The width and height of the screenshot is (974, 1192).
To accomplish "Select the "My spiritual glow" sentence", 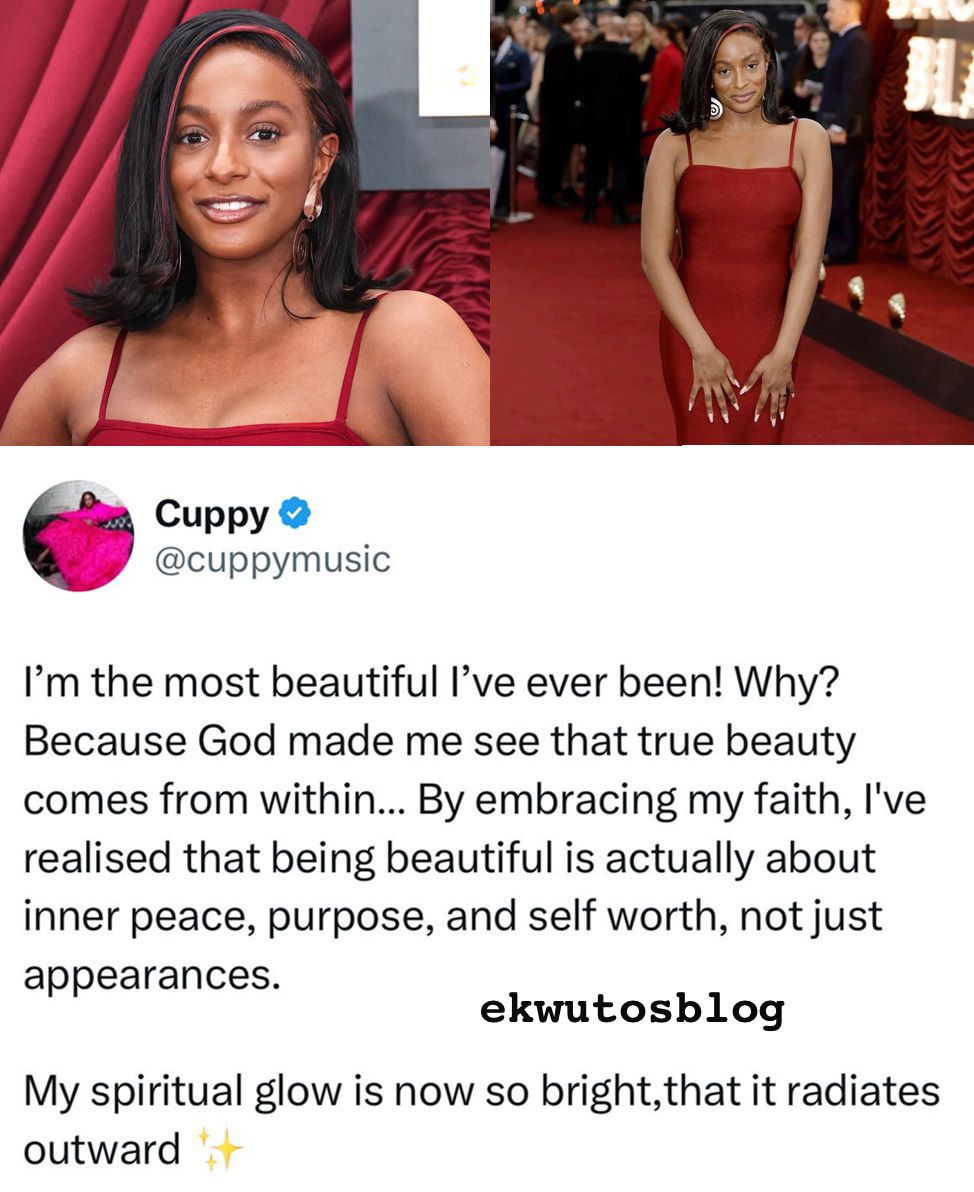I will point(481,1120).
